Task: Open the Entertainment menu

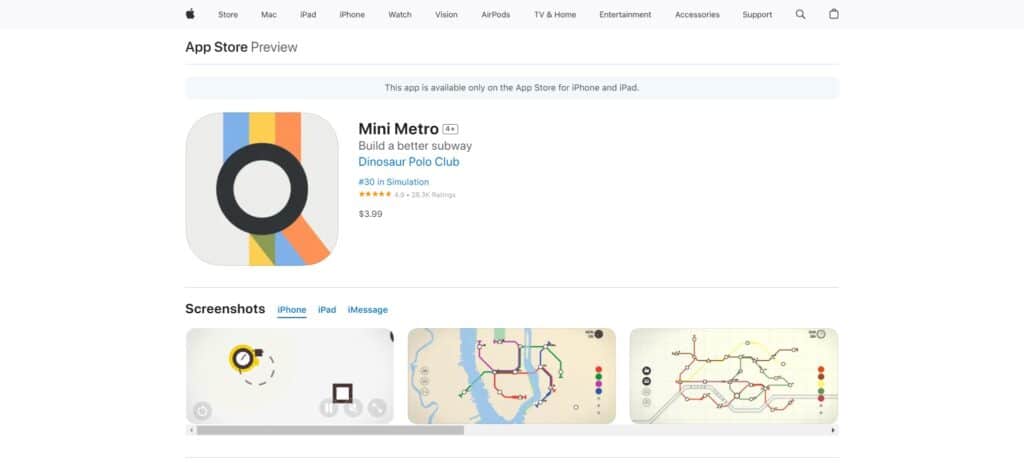Action: 625,14
